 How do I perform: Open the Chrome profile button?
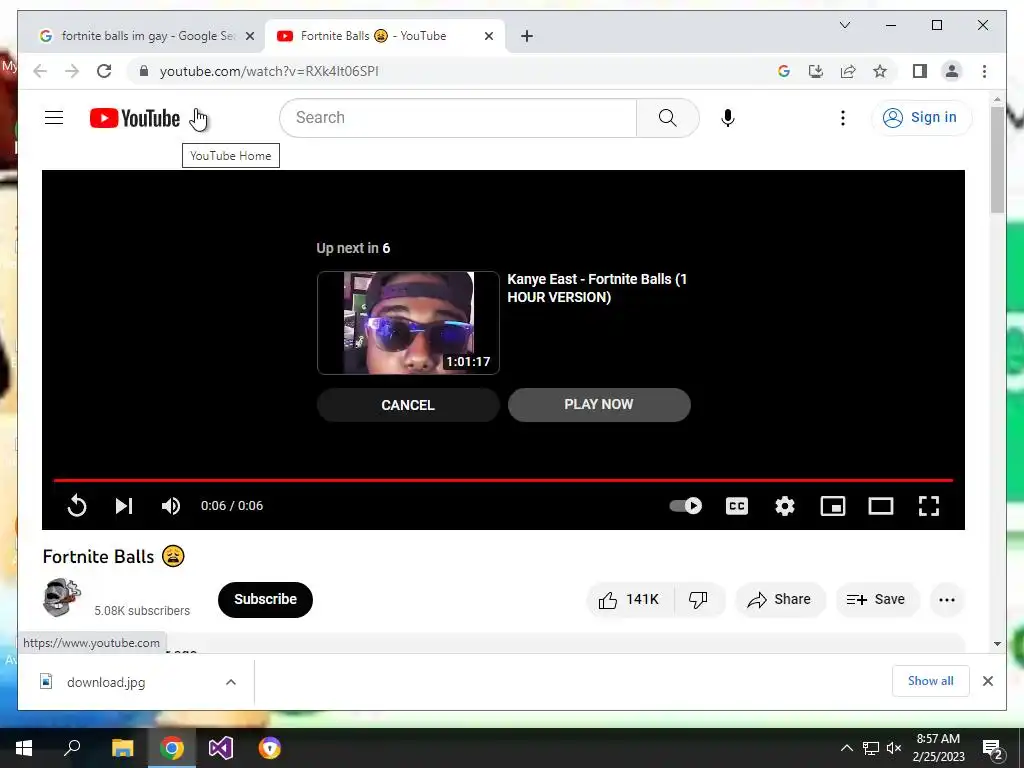click(x=952, y=71)
